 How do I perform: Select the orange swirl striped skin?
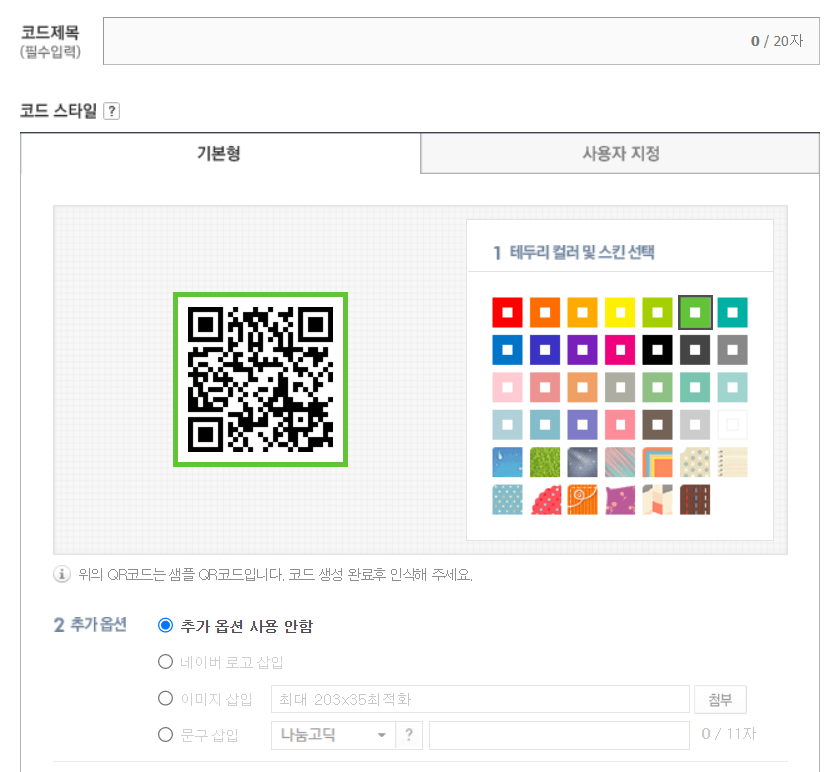(x=582, y=500)
